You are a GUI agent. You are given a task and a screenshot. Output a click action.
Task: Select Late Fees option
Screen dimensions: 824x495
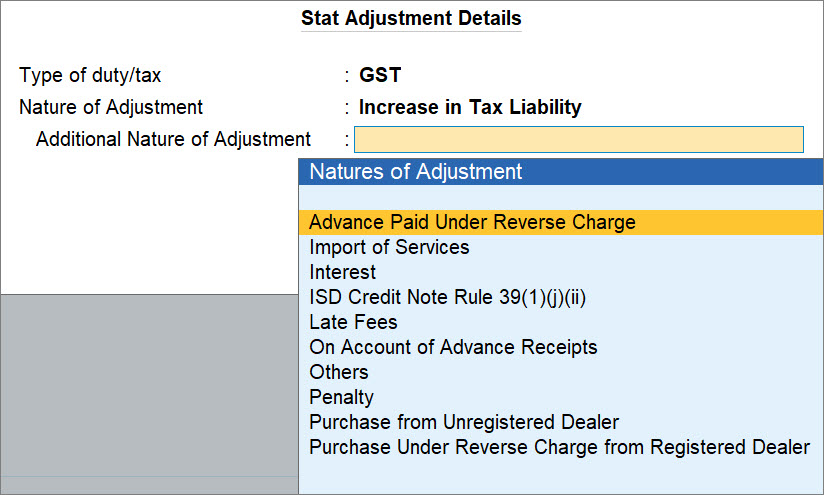tap(561, 322)
